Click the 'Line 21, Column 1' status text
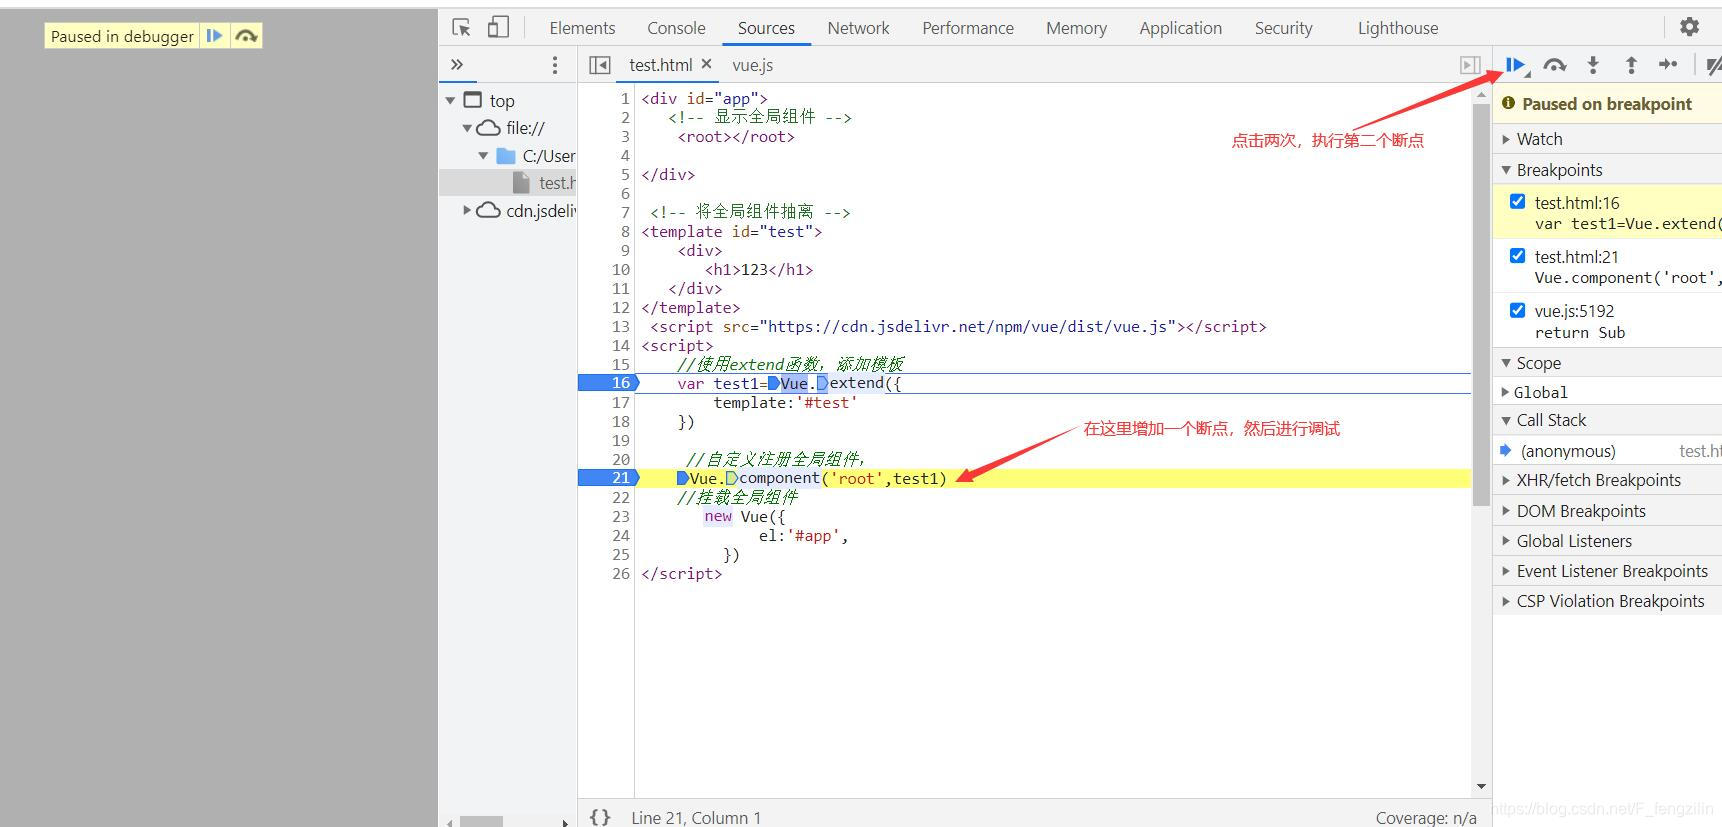 696,818
